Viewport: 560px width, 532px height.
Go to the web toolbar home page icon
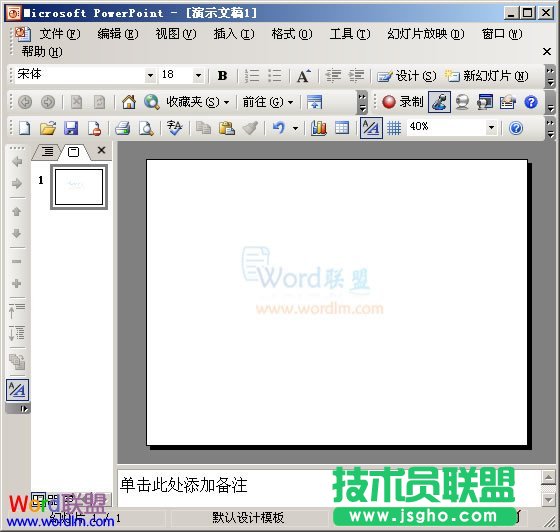(129, 102)
